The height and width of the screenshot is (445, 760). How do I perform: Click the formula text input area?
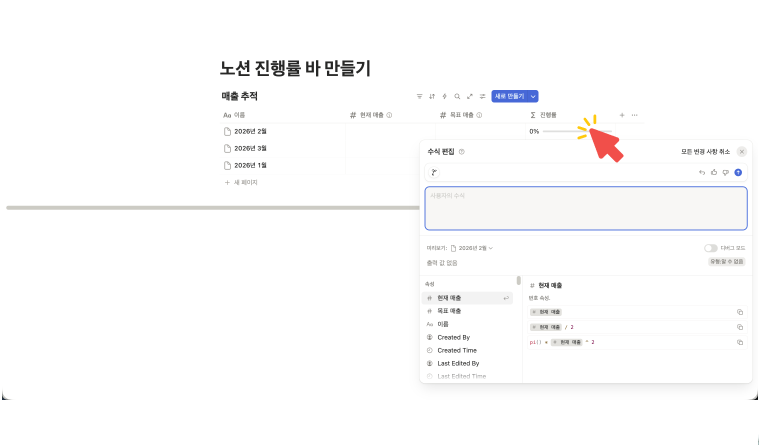pos(586,208)
